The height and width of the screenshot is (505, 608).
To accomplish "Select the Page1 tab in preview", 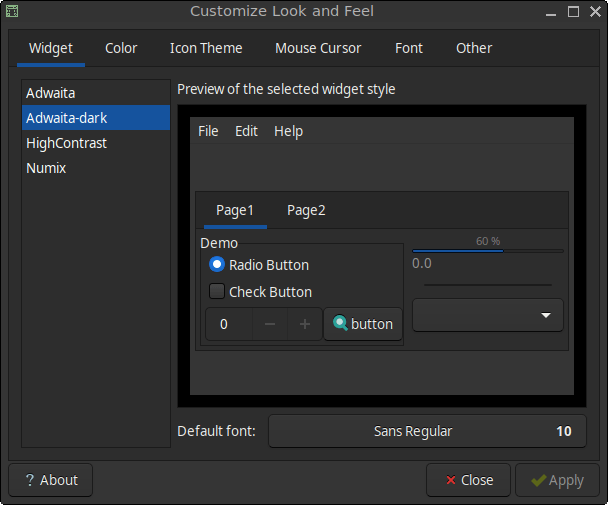I will 235,211.
